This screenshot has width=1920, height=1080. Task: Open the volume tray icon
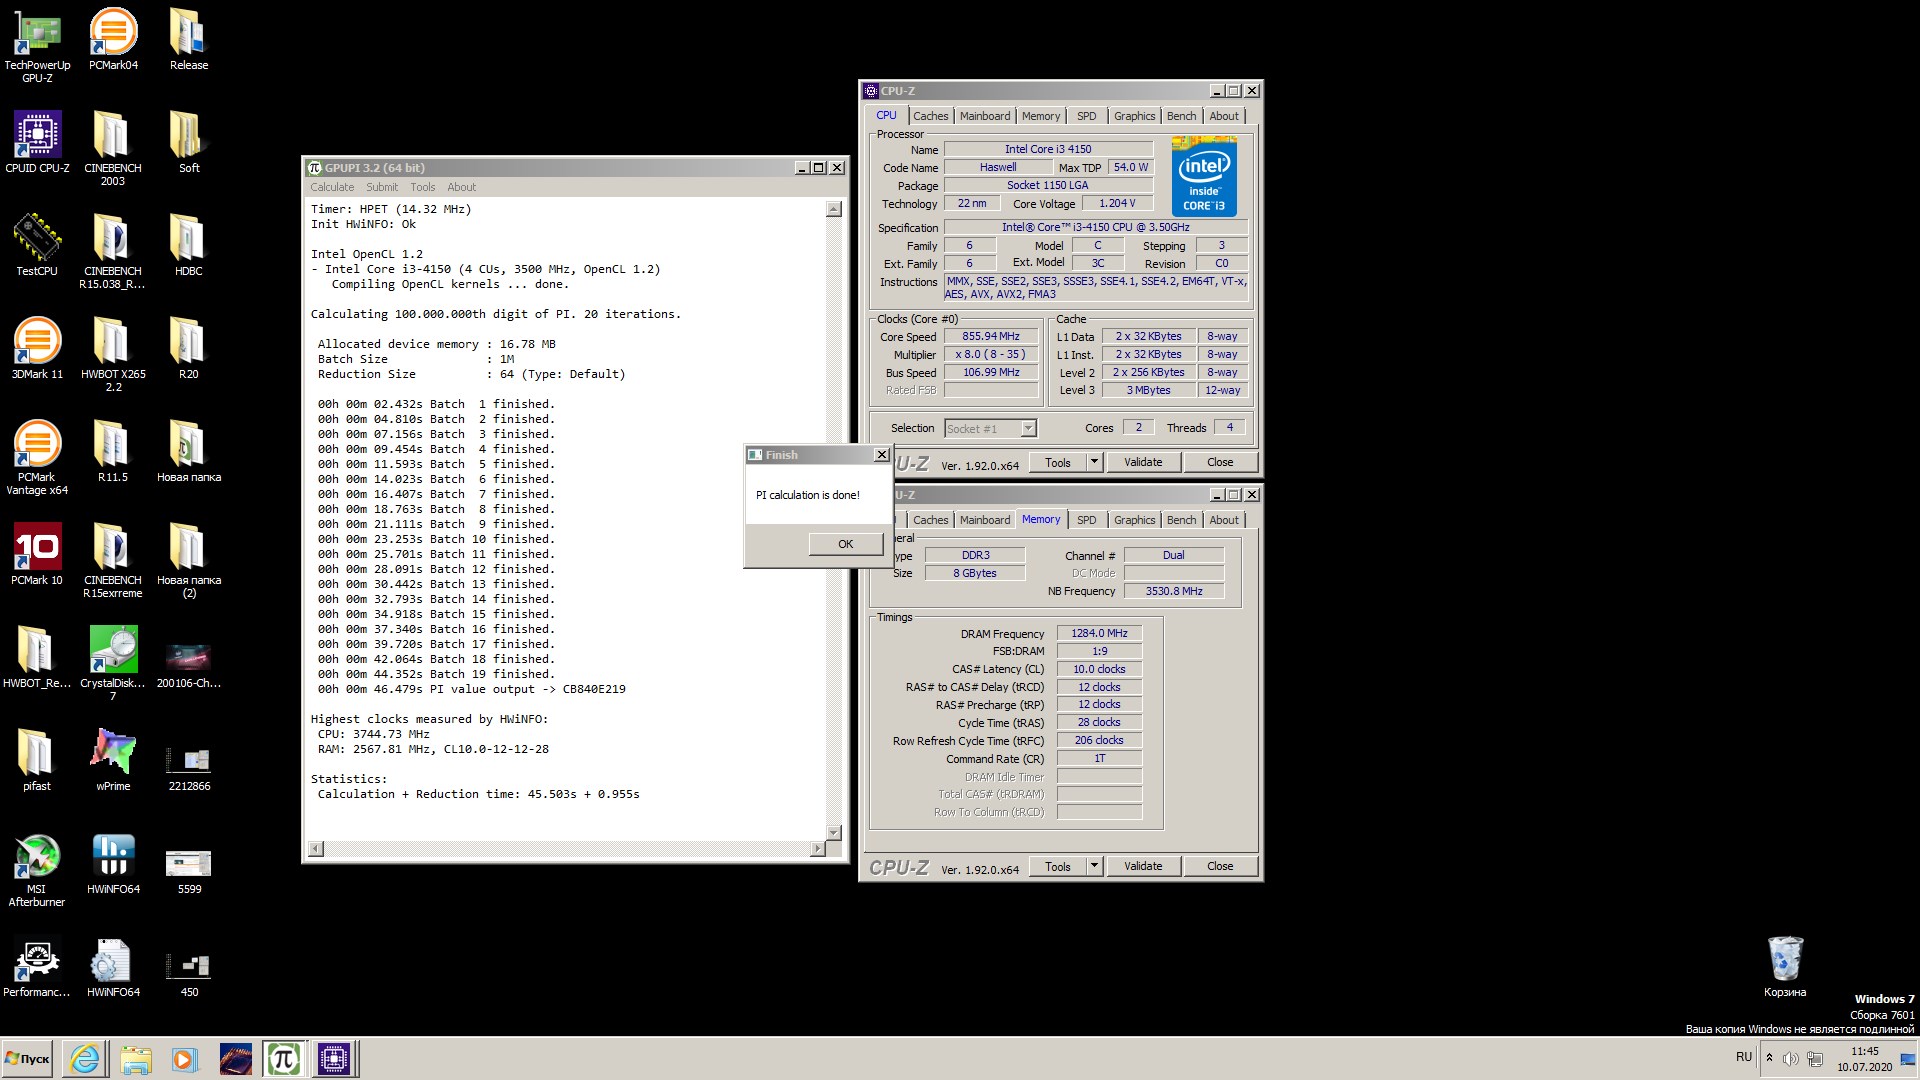tap(1790, 1058)
